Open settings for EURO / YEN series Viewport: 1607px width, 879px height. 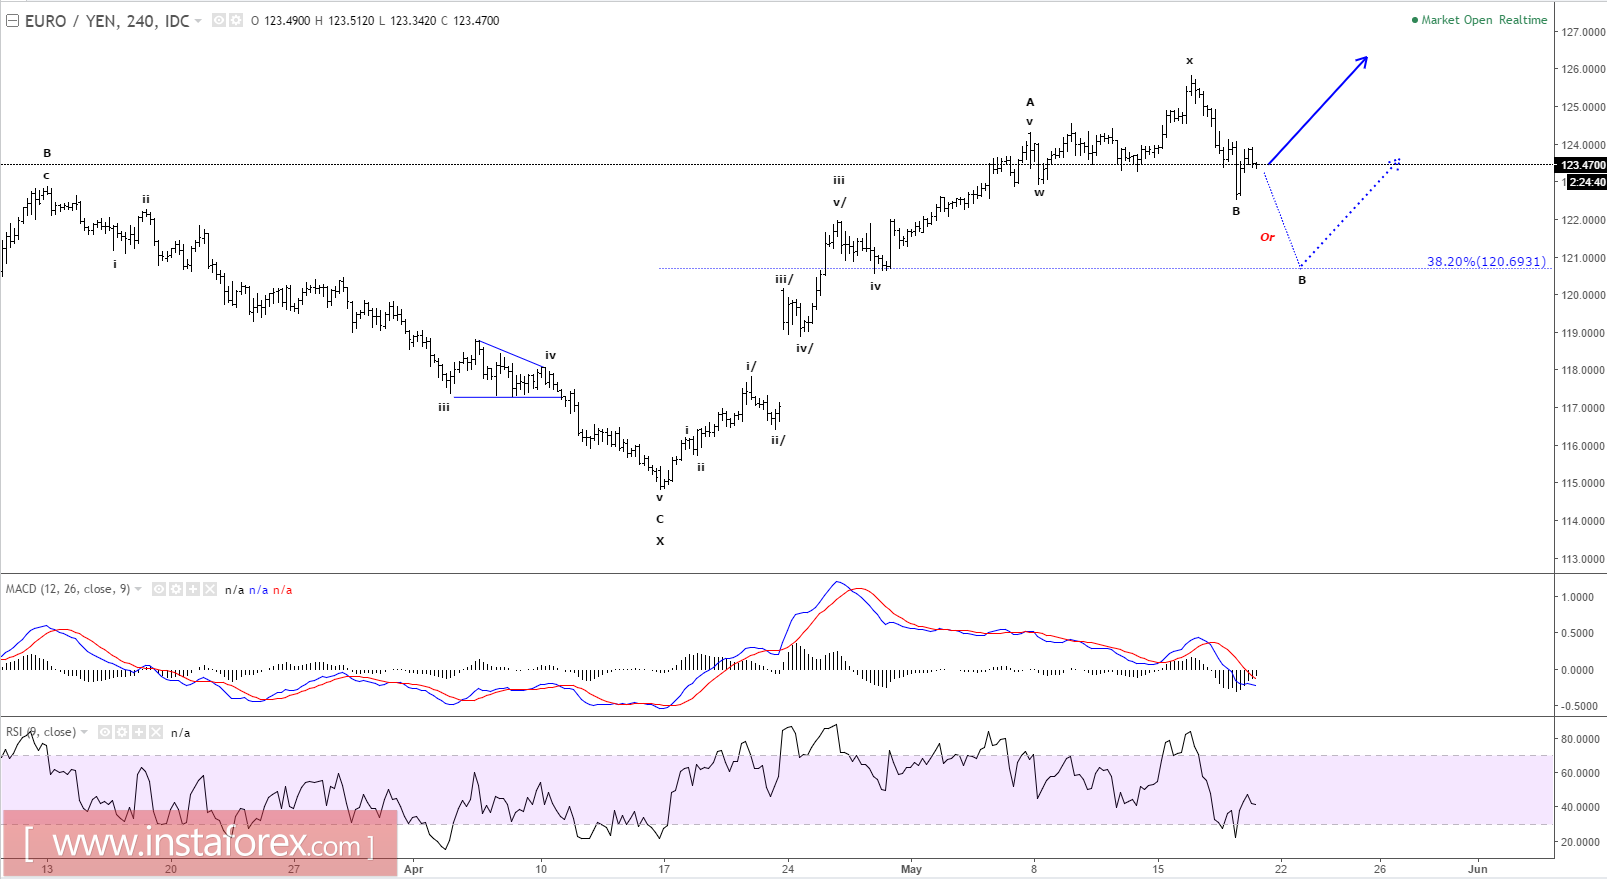[x=236, y=20]
